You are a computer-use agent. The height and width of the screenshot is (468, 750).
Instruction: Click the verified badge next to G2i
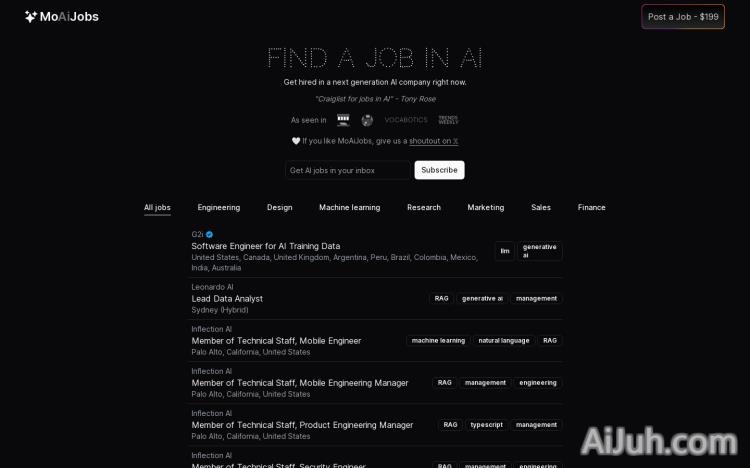[210, 234]
